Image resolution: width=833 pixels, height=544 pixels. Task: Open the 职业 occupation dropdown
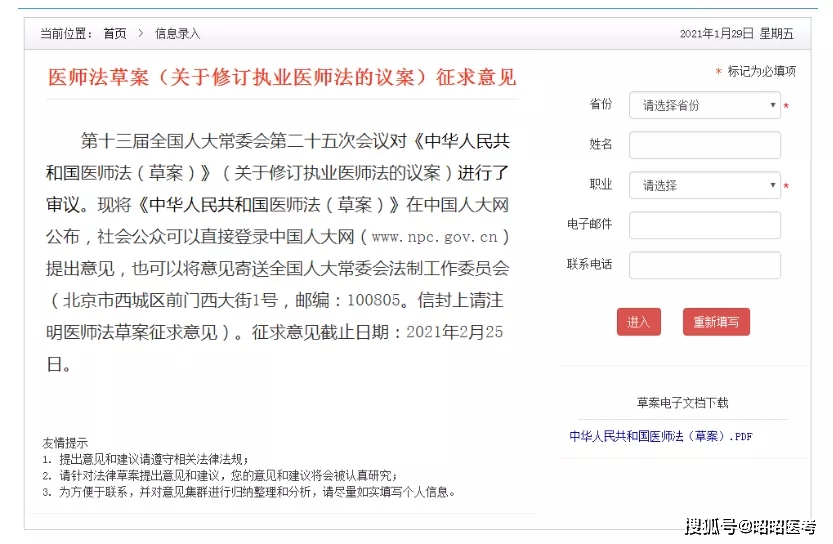tap(704, 185)
